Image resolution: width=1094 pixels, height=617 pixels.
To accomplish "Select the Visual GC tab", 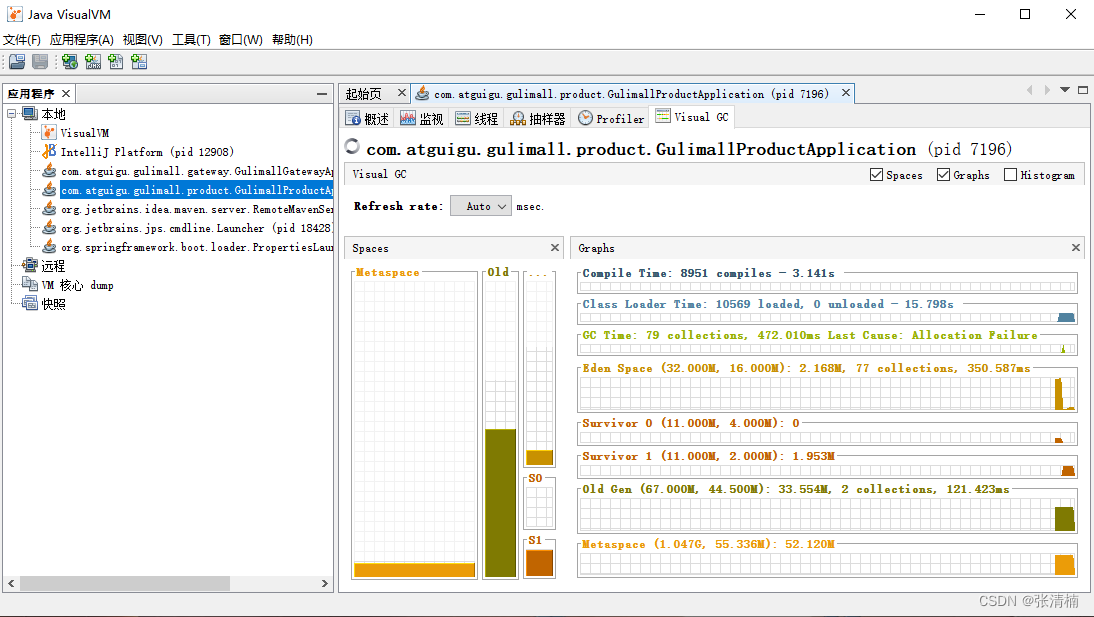I will [x=691, y=117].
